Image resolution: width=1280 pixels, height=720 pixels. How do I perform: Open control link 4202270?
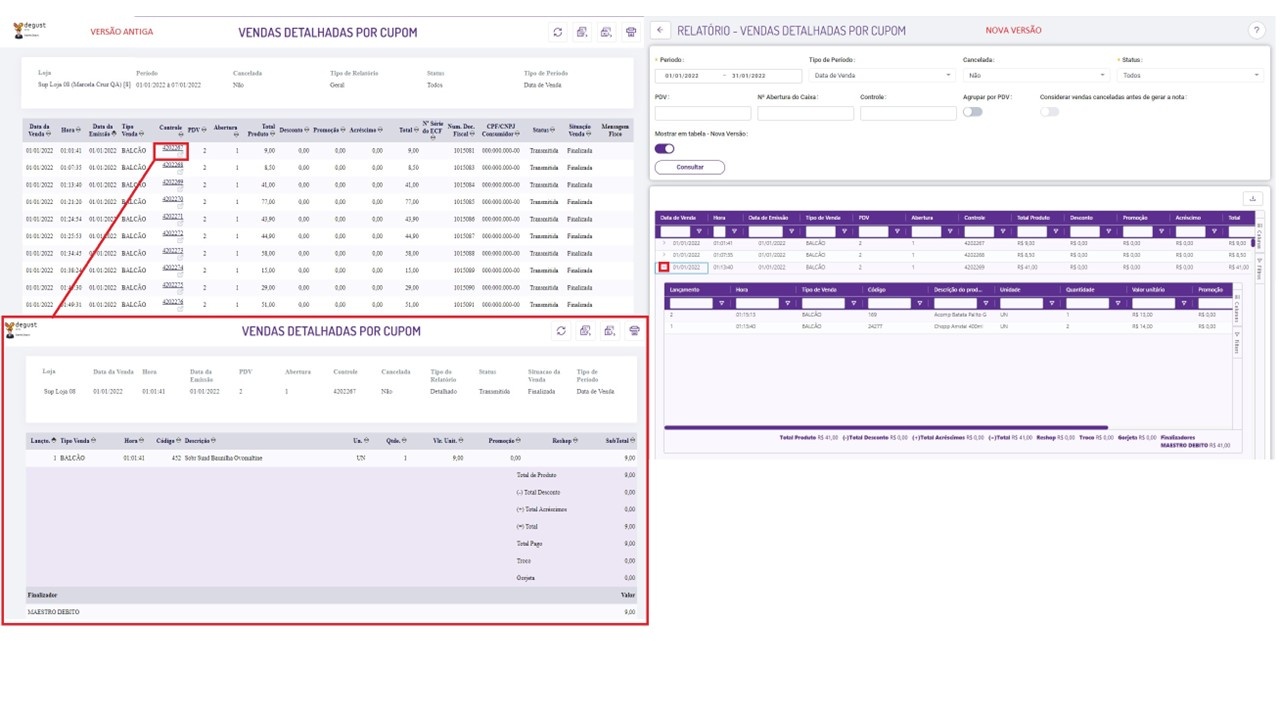tap(172, 199)
